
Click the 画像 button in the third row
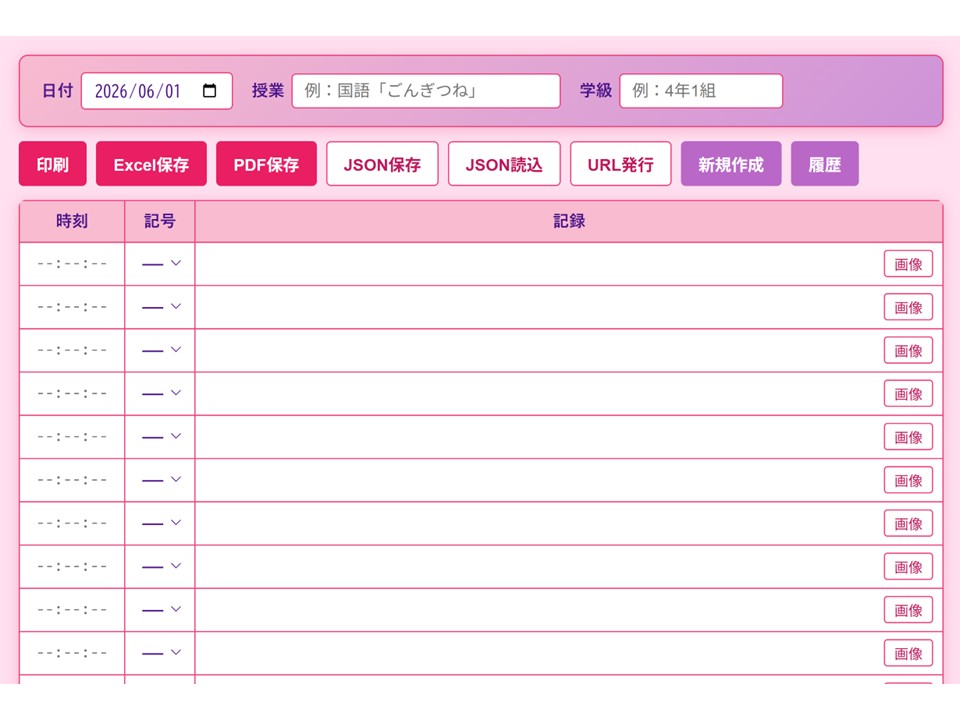pyautogui.click(x=908, y=350)
